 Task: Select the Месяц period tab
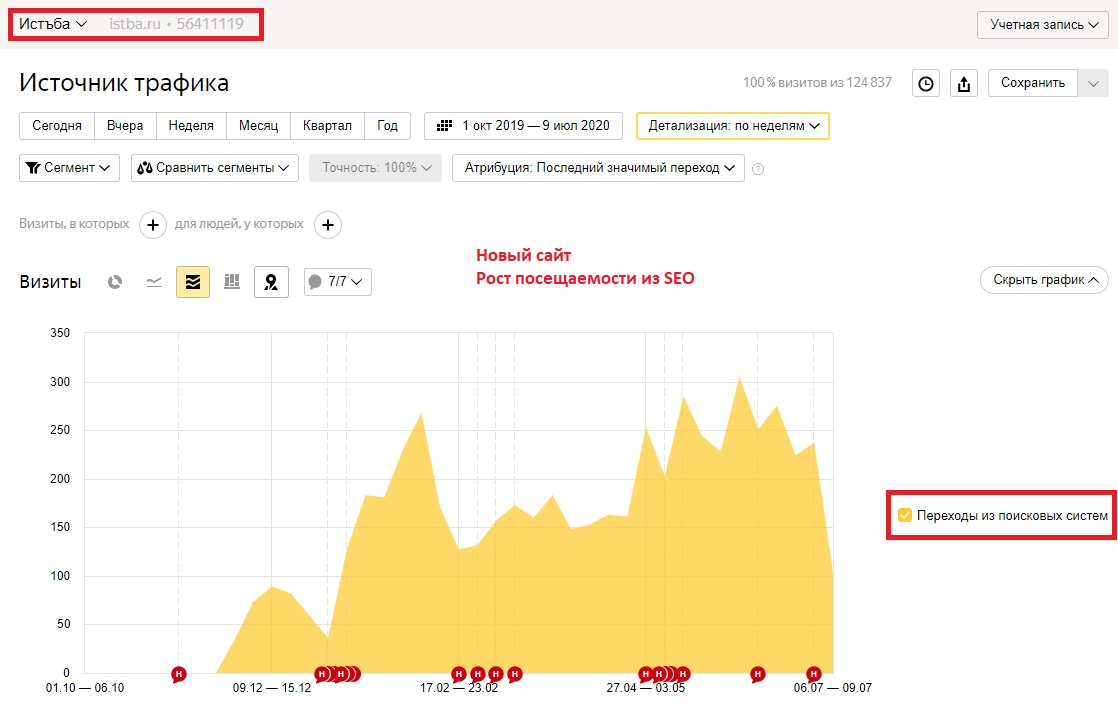258,126
